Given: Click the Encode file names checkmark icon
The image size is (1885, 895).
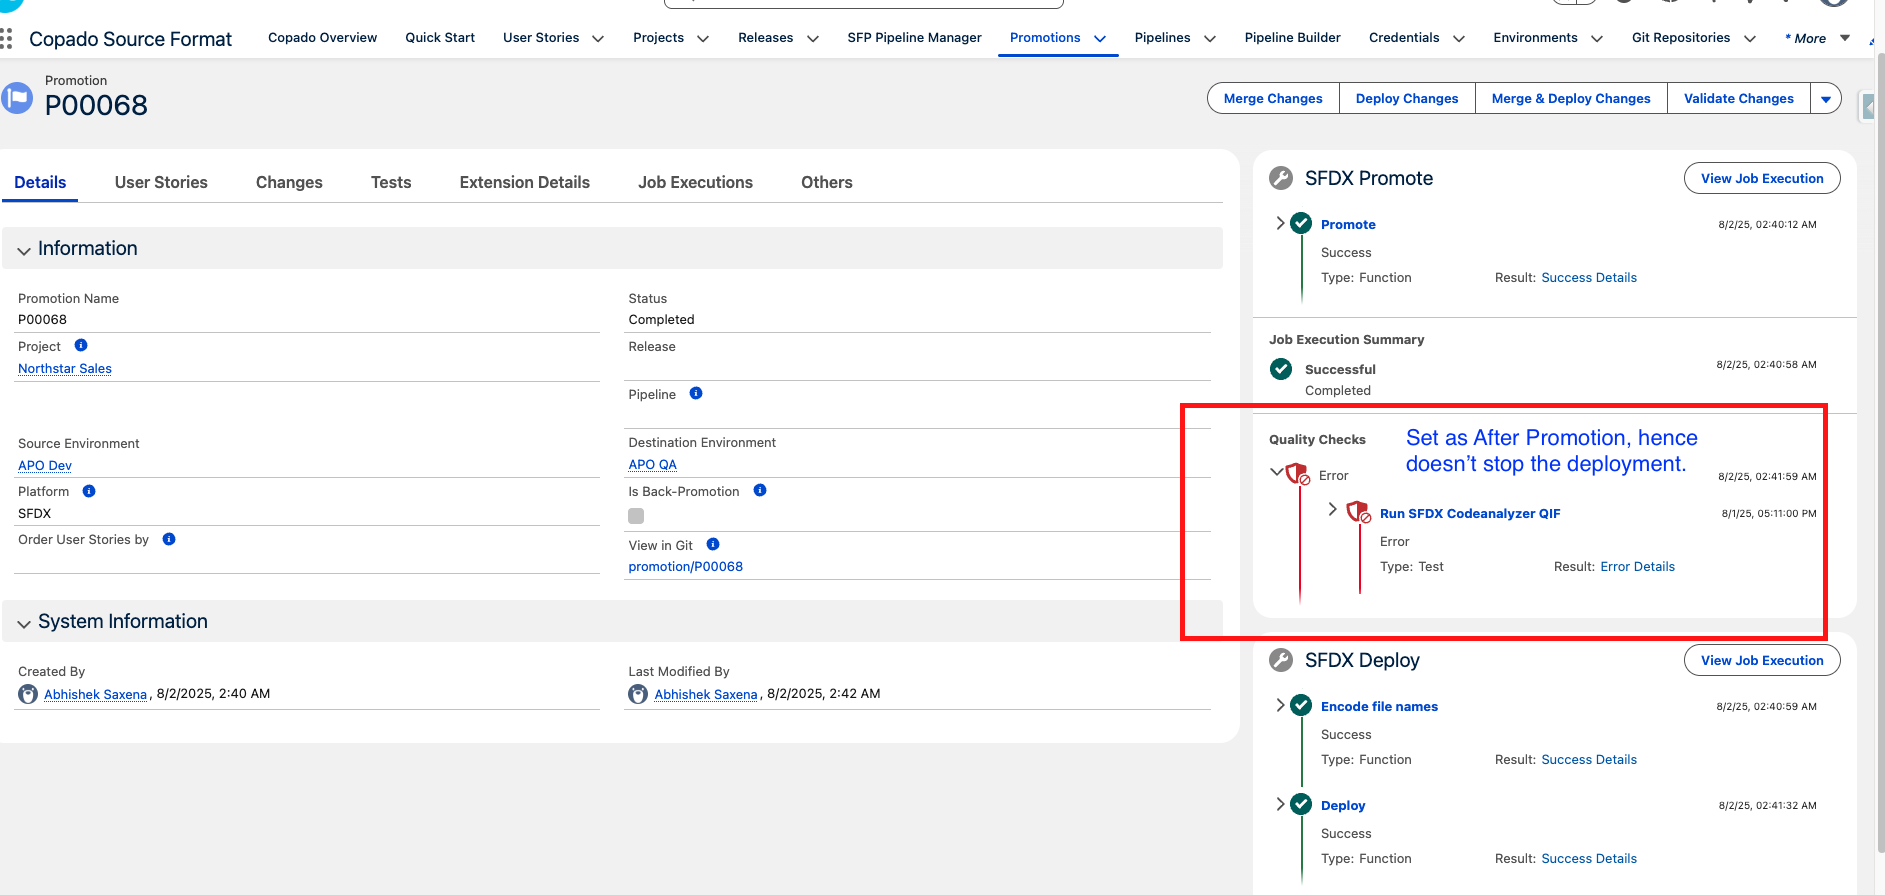Looking at the screenshot, I should point(1301,705).
